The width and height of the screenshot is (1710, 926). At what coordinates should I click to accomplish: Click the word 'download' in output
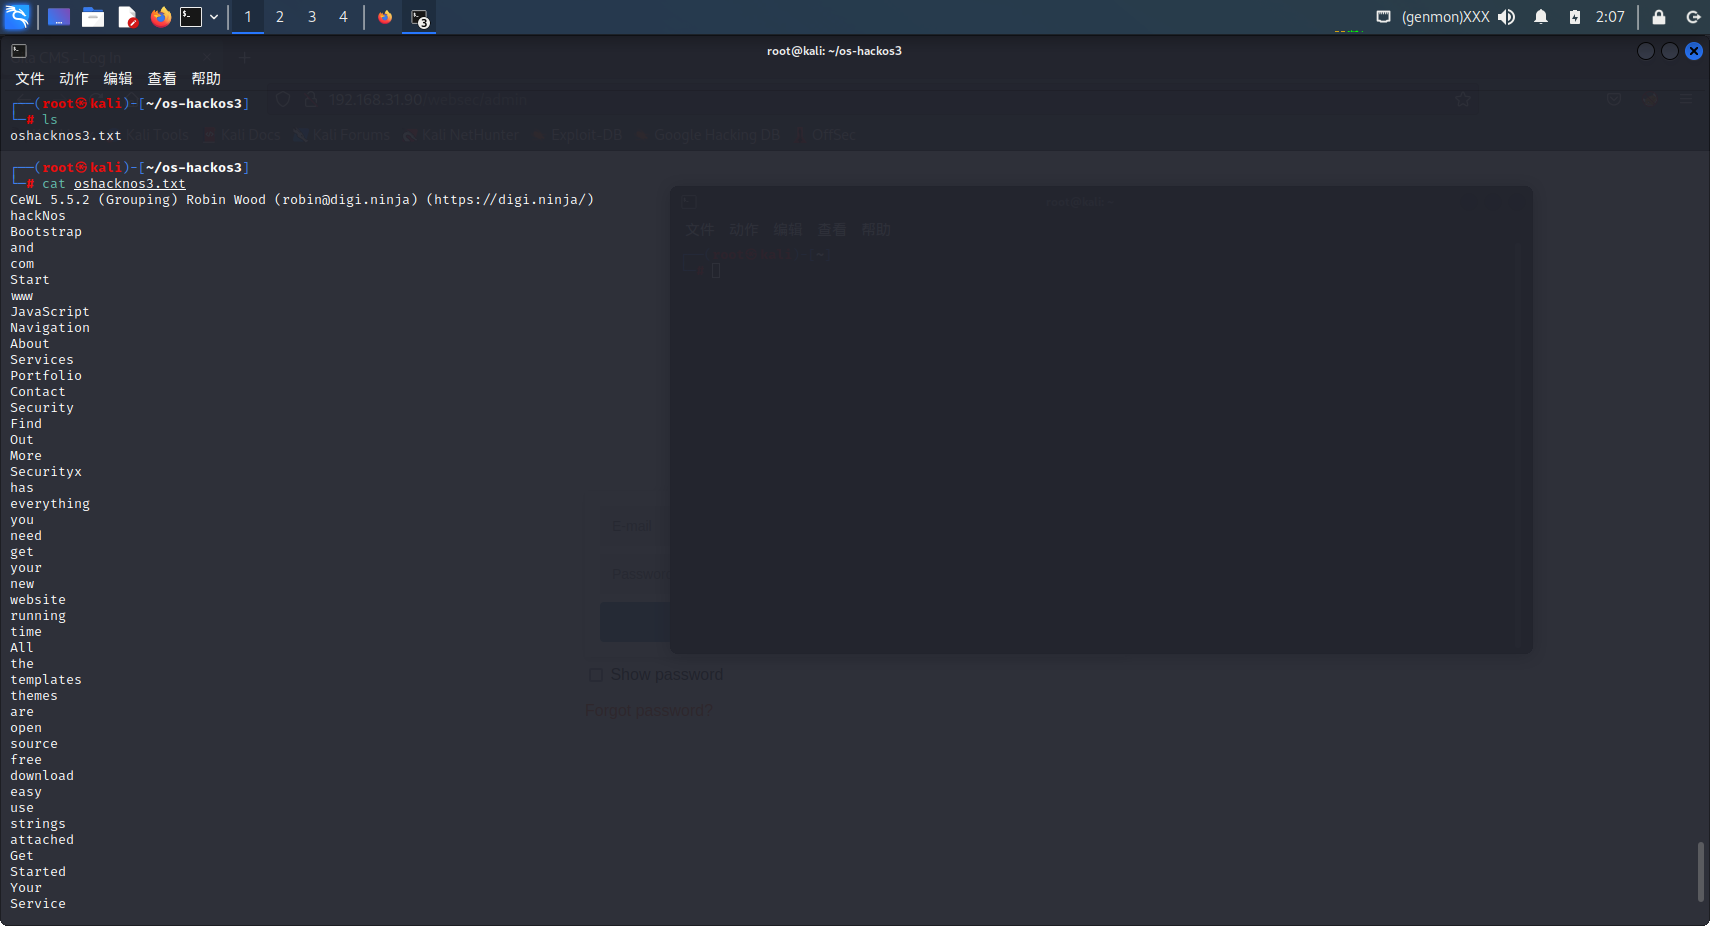(42, 776)
